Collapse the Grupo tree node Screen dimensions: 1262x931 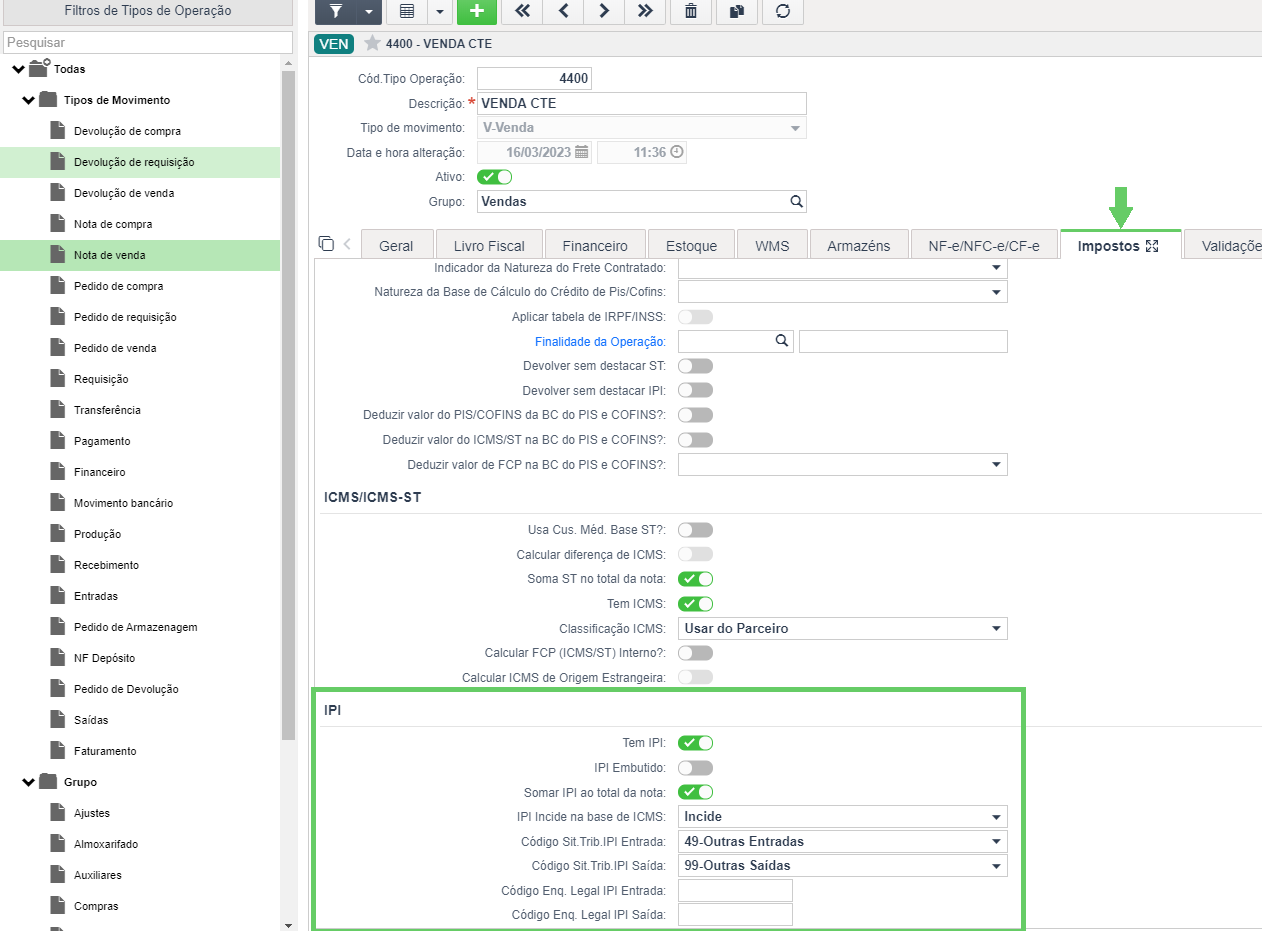(28, 782)
